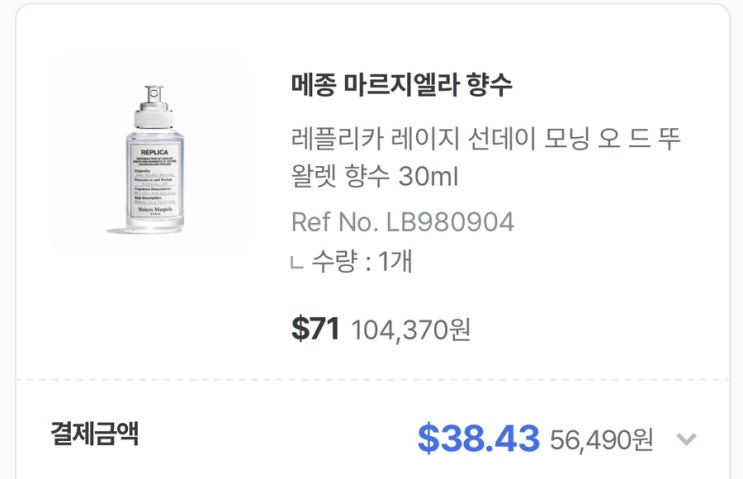The width and height of the screenshot is (743, 479).
Task: Click the 56,490원 payment amount in won
Action: tap(602, 438)
